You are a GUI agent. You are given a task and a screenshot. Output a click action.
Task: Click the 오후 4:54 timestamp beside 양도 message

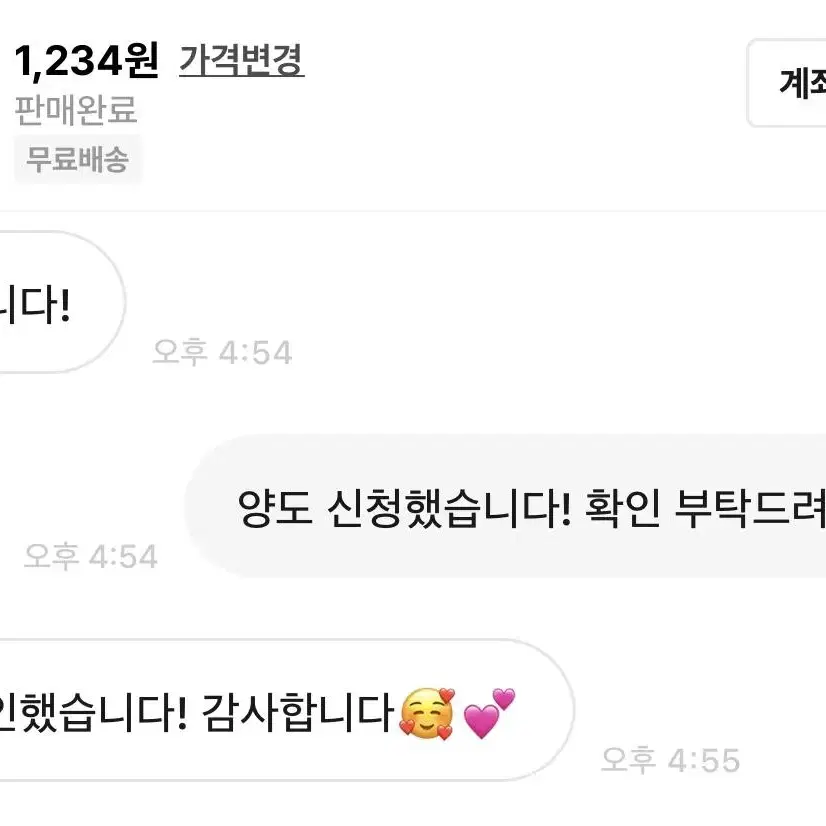(91, 556)
